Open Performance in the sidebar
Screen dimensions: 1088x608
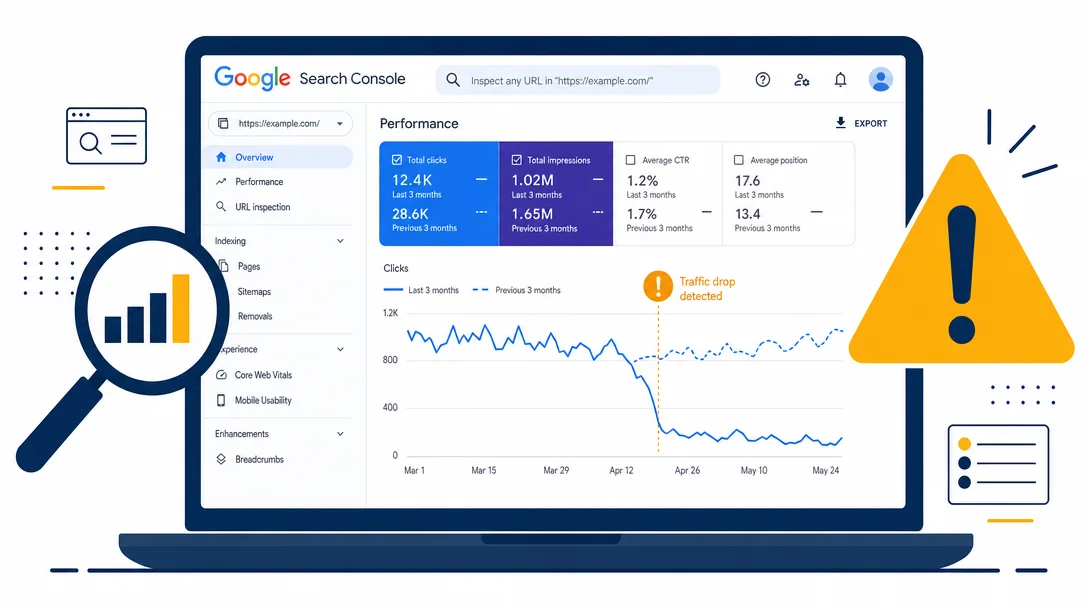[259, 181]
